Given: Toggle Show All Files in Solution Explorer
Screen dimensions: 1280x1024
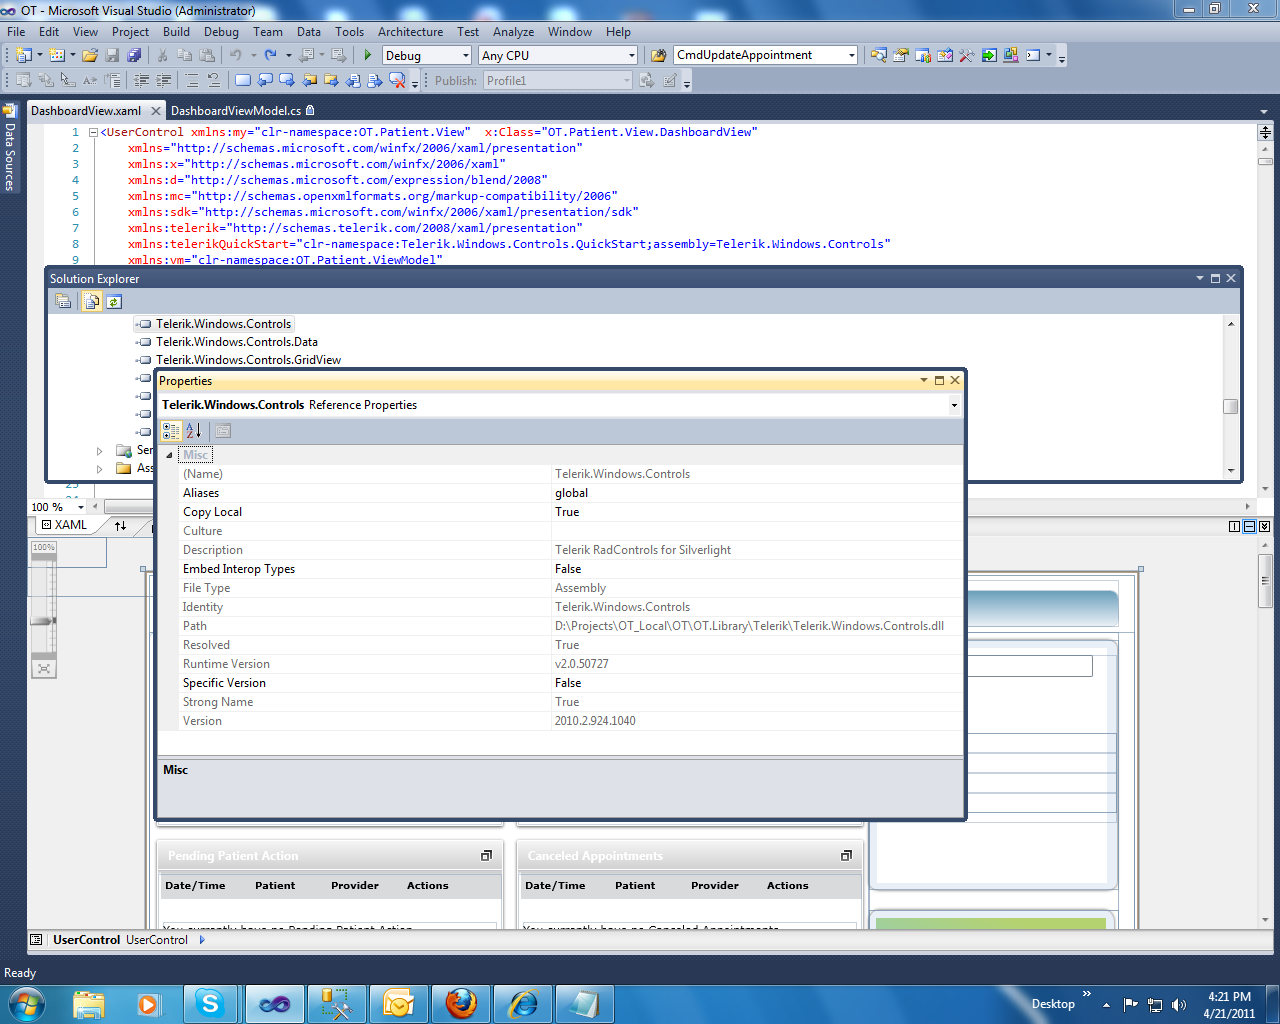Looking at the screenshot, I should pyautogui.click(x=91, y=301).
